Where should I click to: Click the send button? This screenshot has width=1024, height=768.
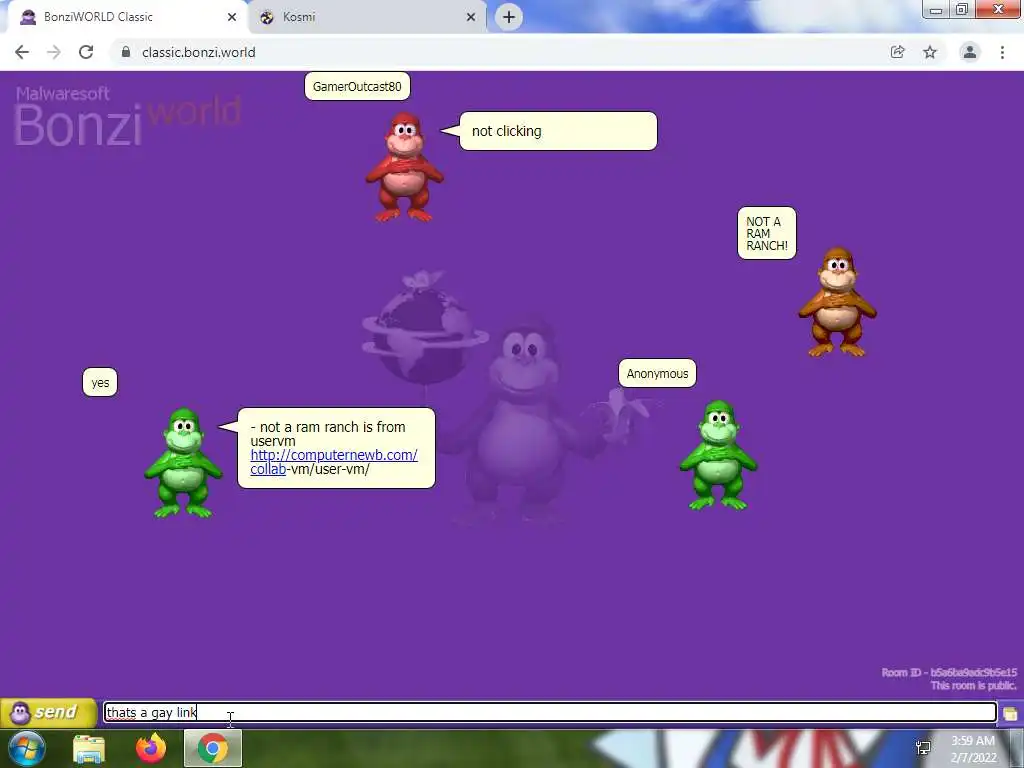click(48, 712)
